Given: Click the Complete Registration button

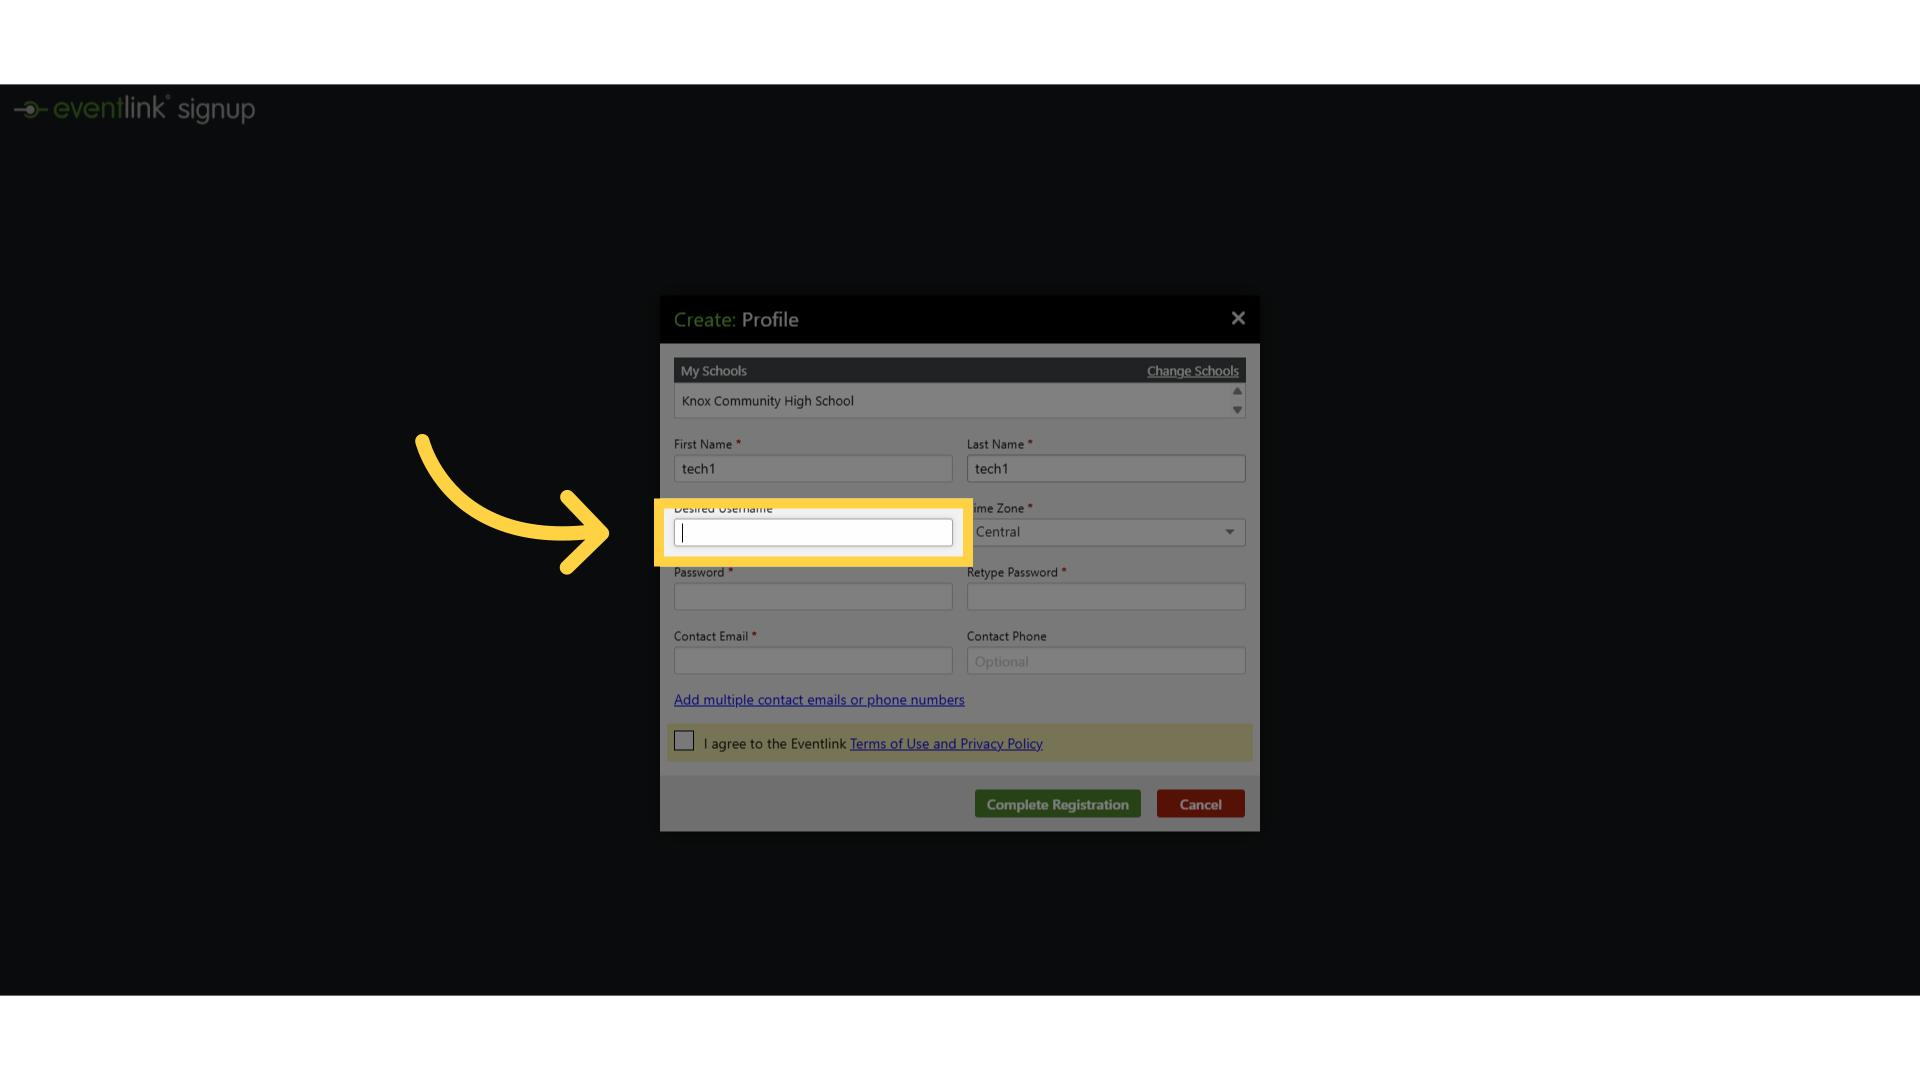Looking at the screenshot, I should coord(1058,804).
